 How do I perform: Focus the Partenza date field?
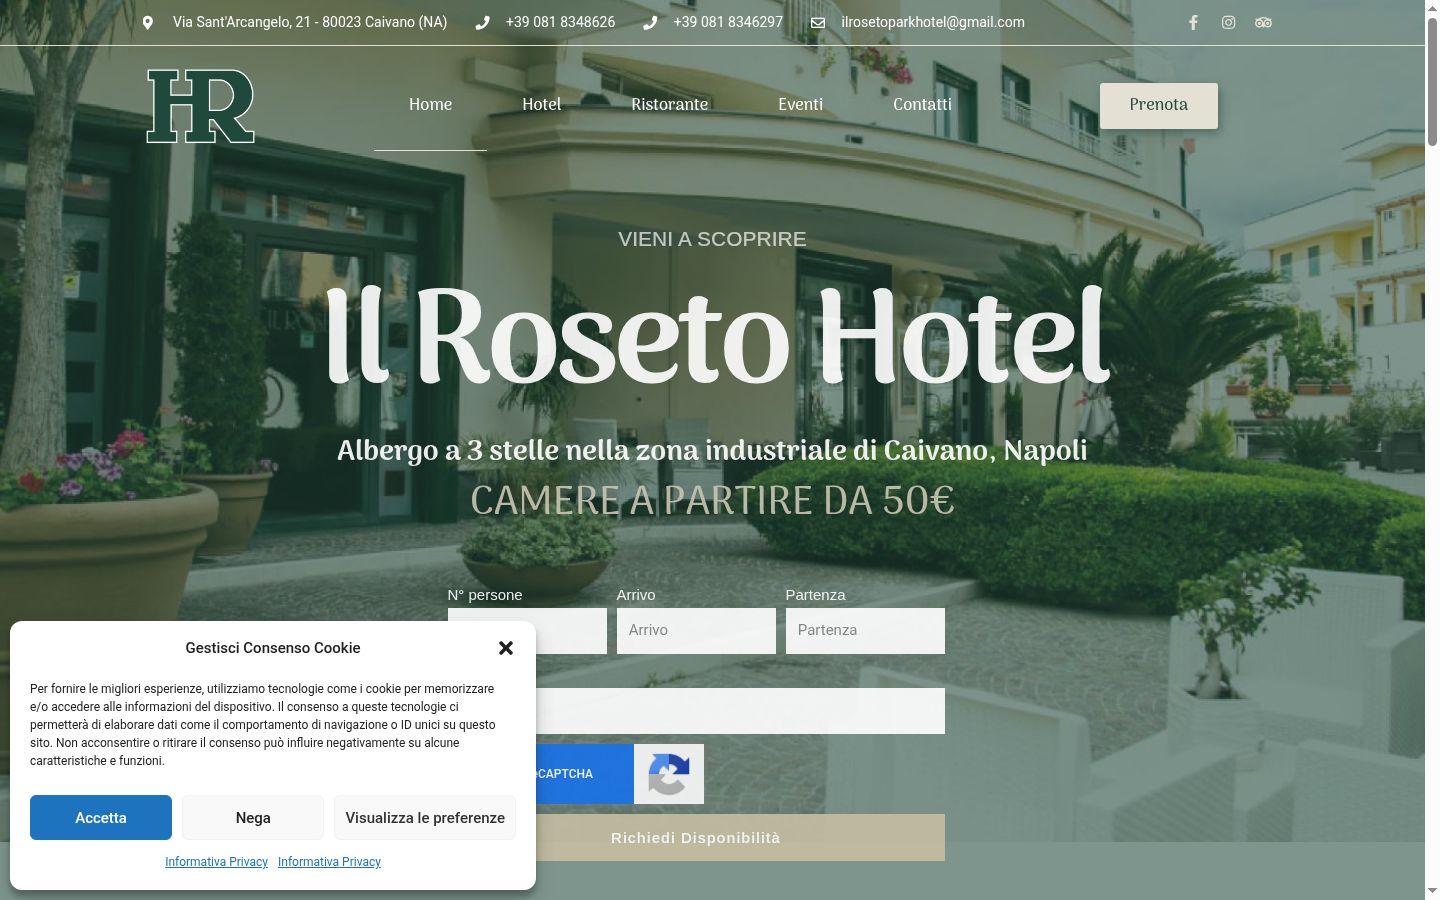coord(865,631)
